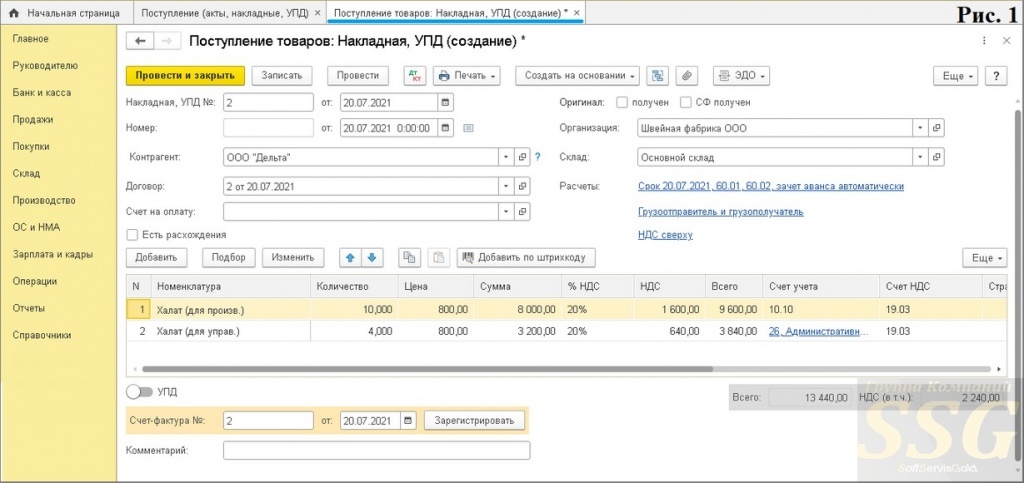Image resolution: width=1024 pixels, height=483 pixels.
Task: Copy rows icon in table toolbar
Action: (x=409, y=258)
